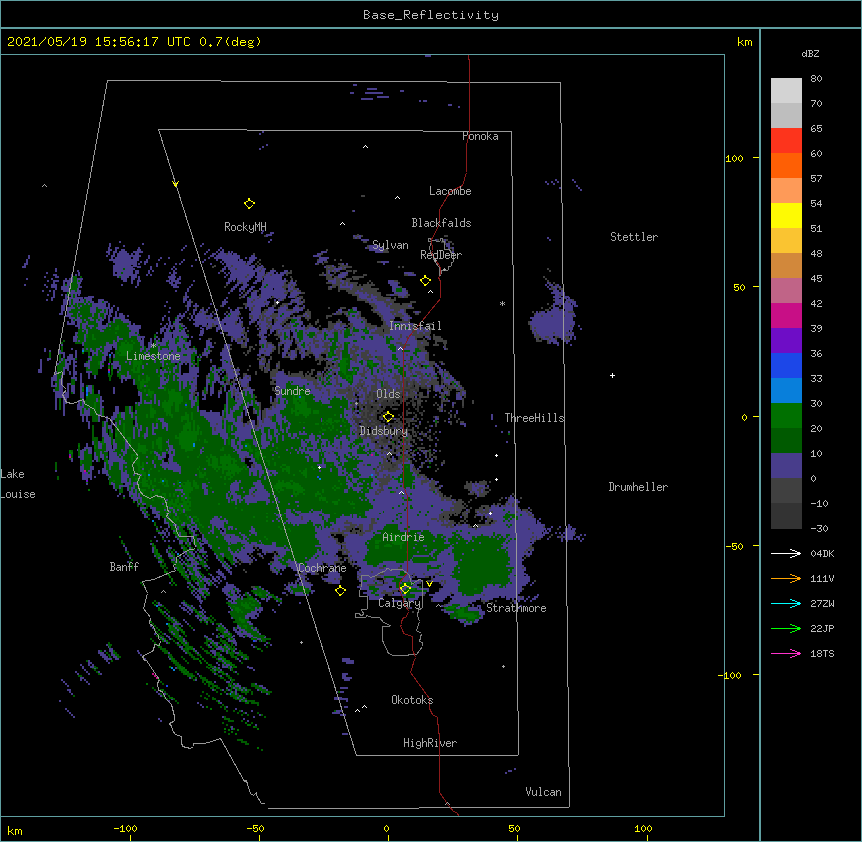Click the white plus marker west of Drumheller

[612, 376]
